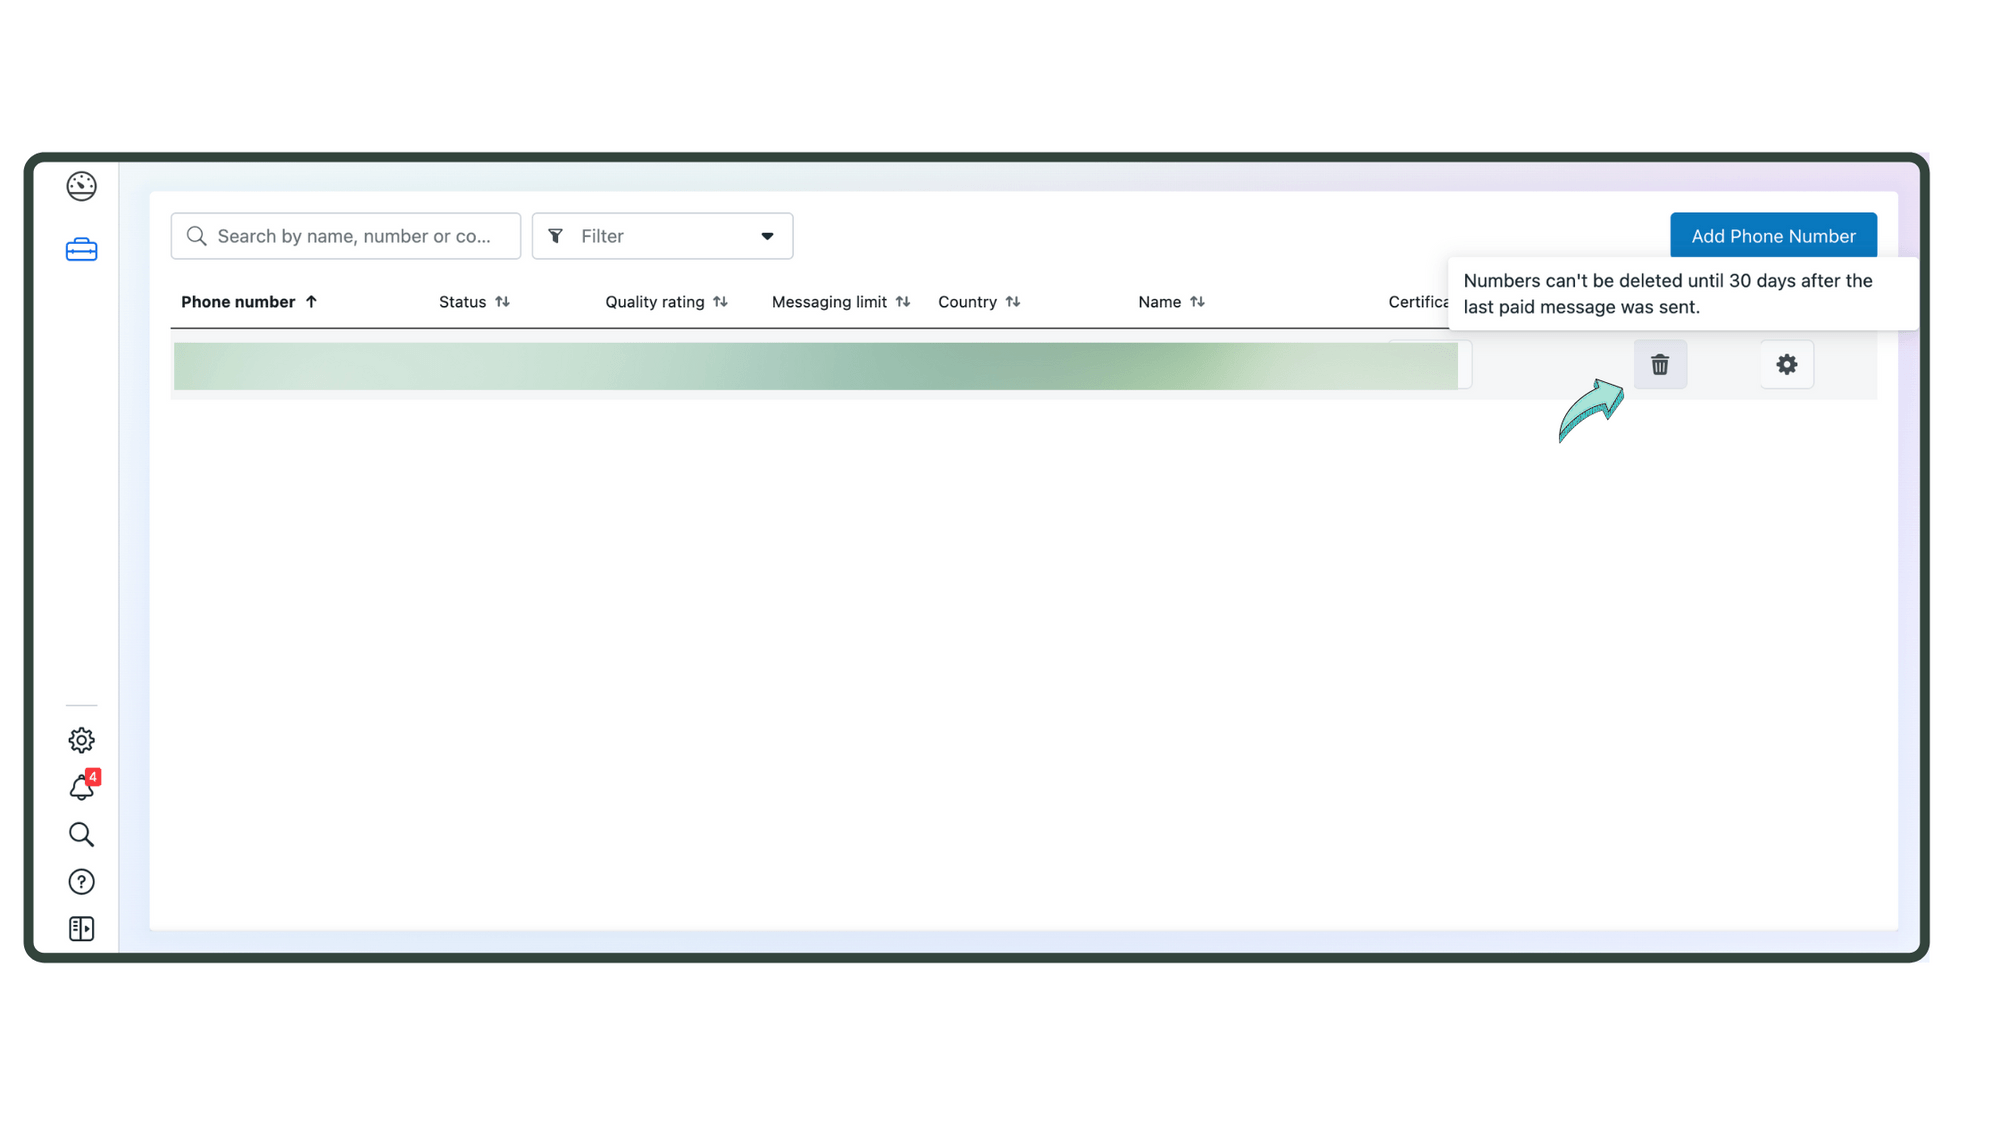Select the Filter button with funnel icon
Image resolution: width=2000 pixels, height=1125 pixels.
[662, 235]
